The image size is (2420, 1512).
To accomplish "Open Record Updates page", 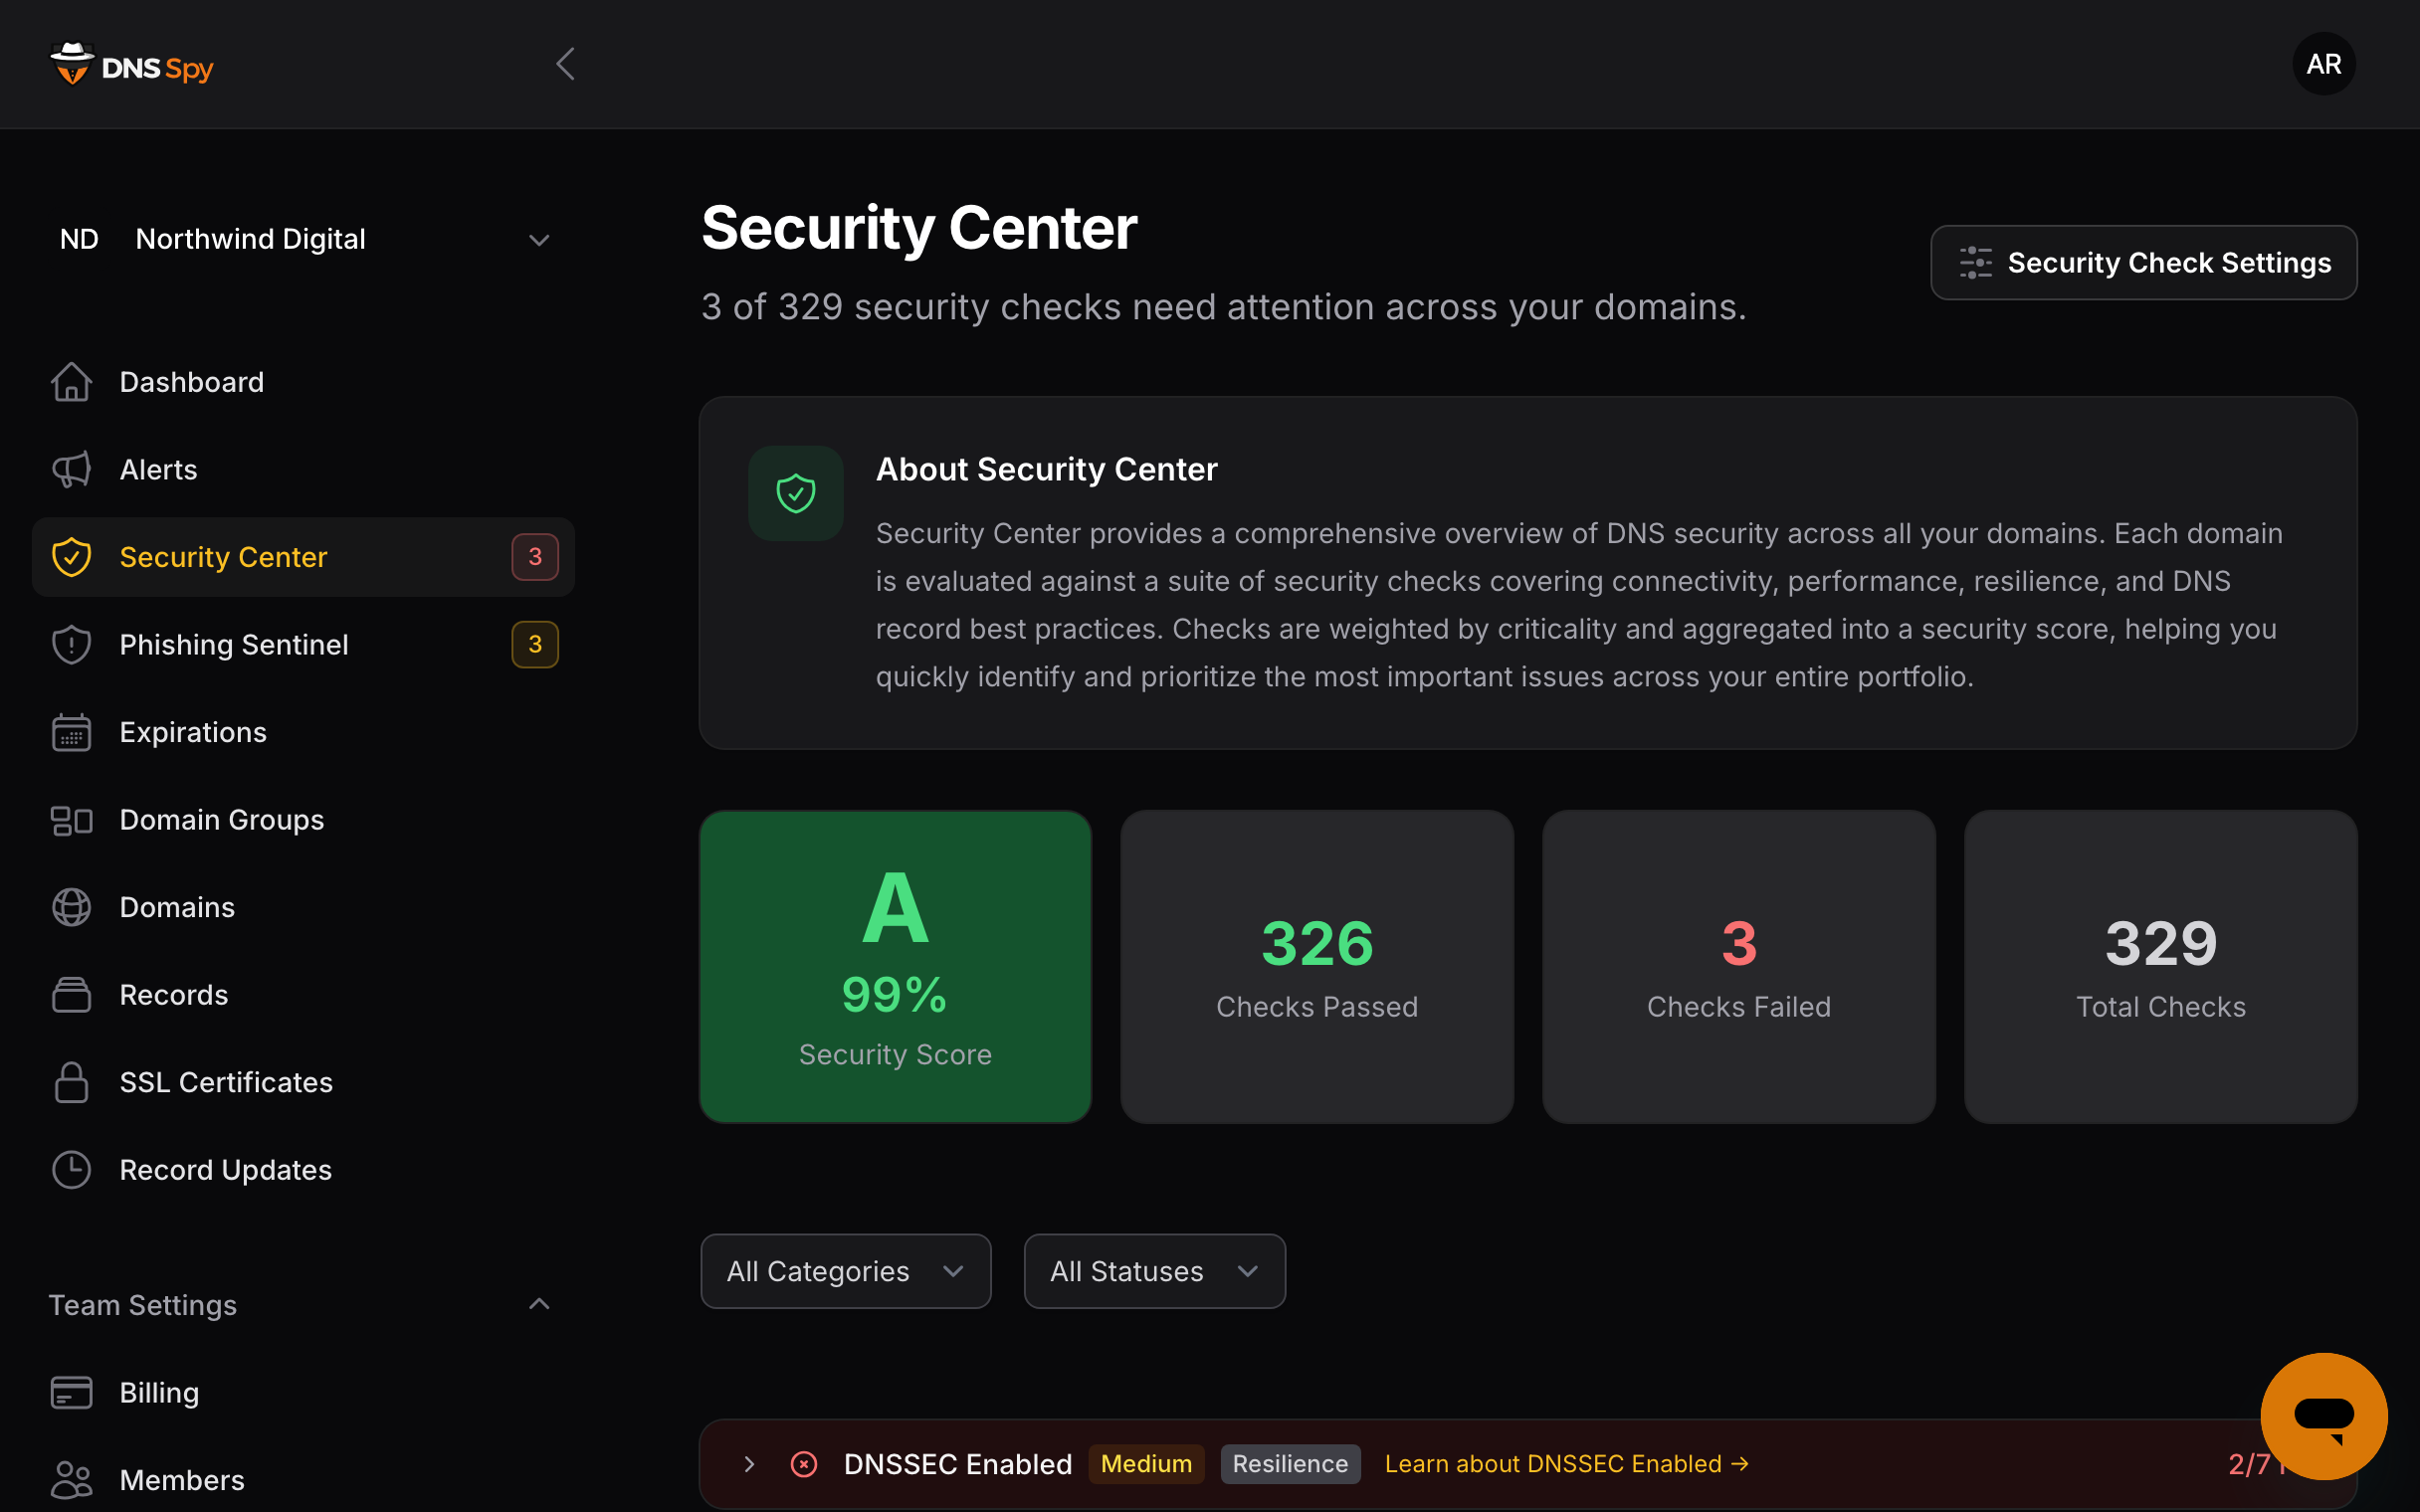I will tap(304, 1170).
